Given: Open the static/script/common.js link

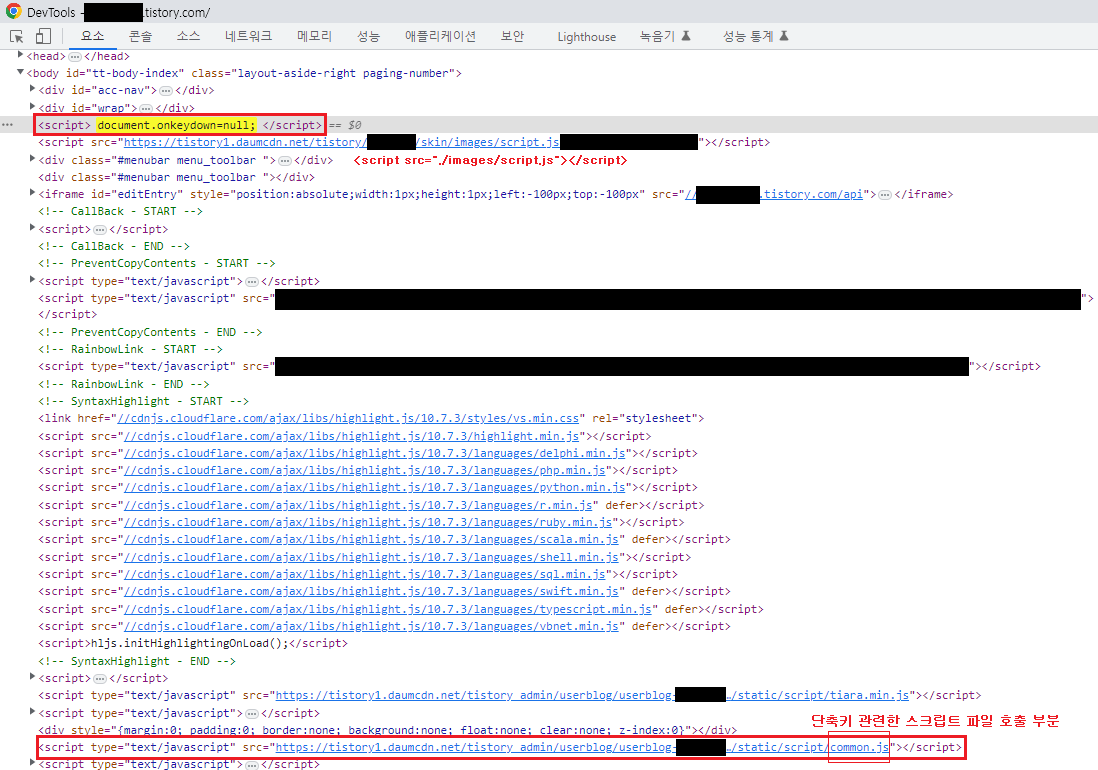Looking at the screenshot, I should click(x=583, y=747).
